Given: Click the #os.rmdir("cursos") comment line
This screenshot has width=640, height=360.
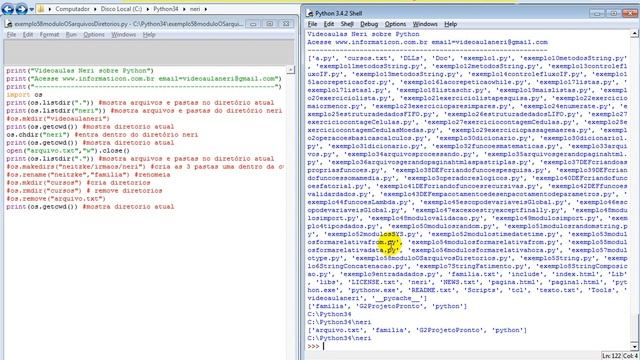Looking at the screenshot, I should (84, 191).
